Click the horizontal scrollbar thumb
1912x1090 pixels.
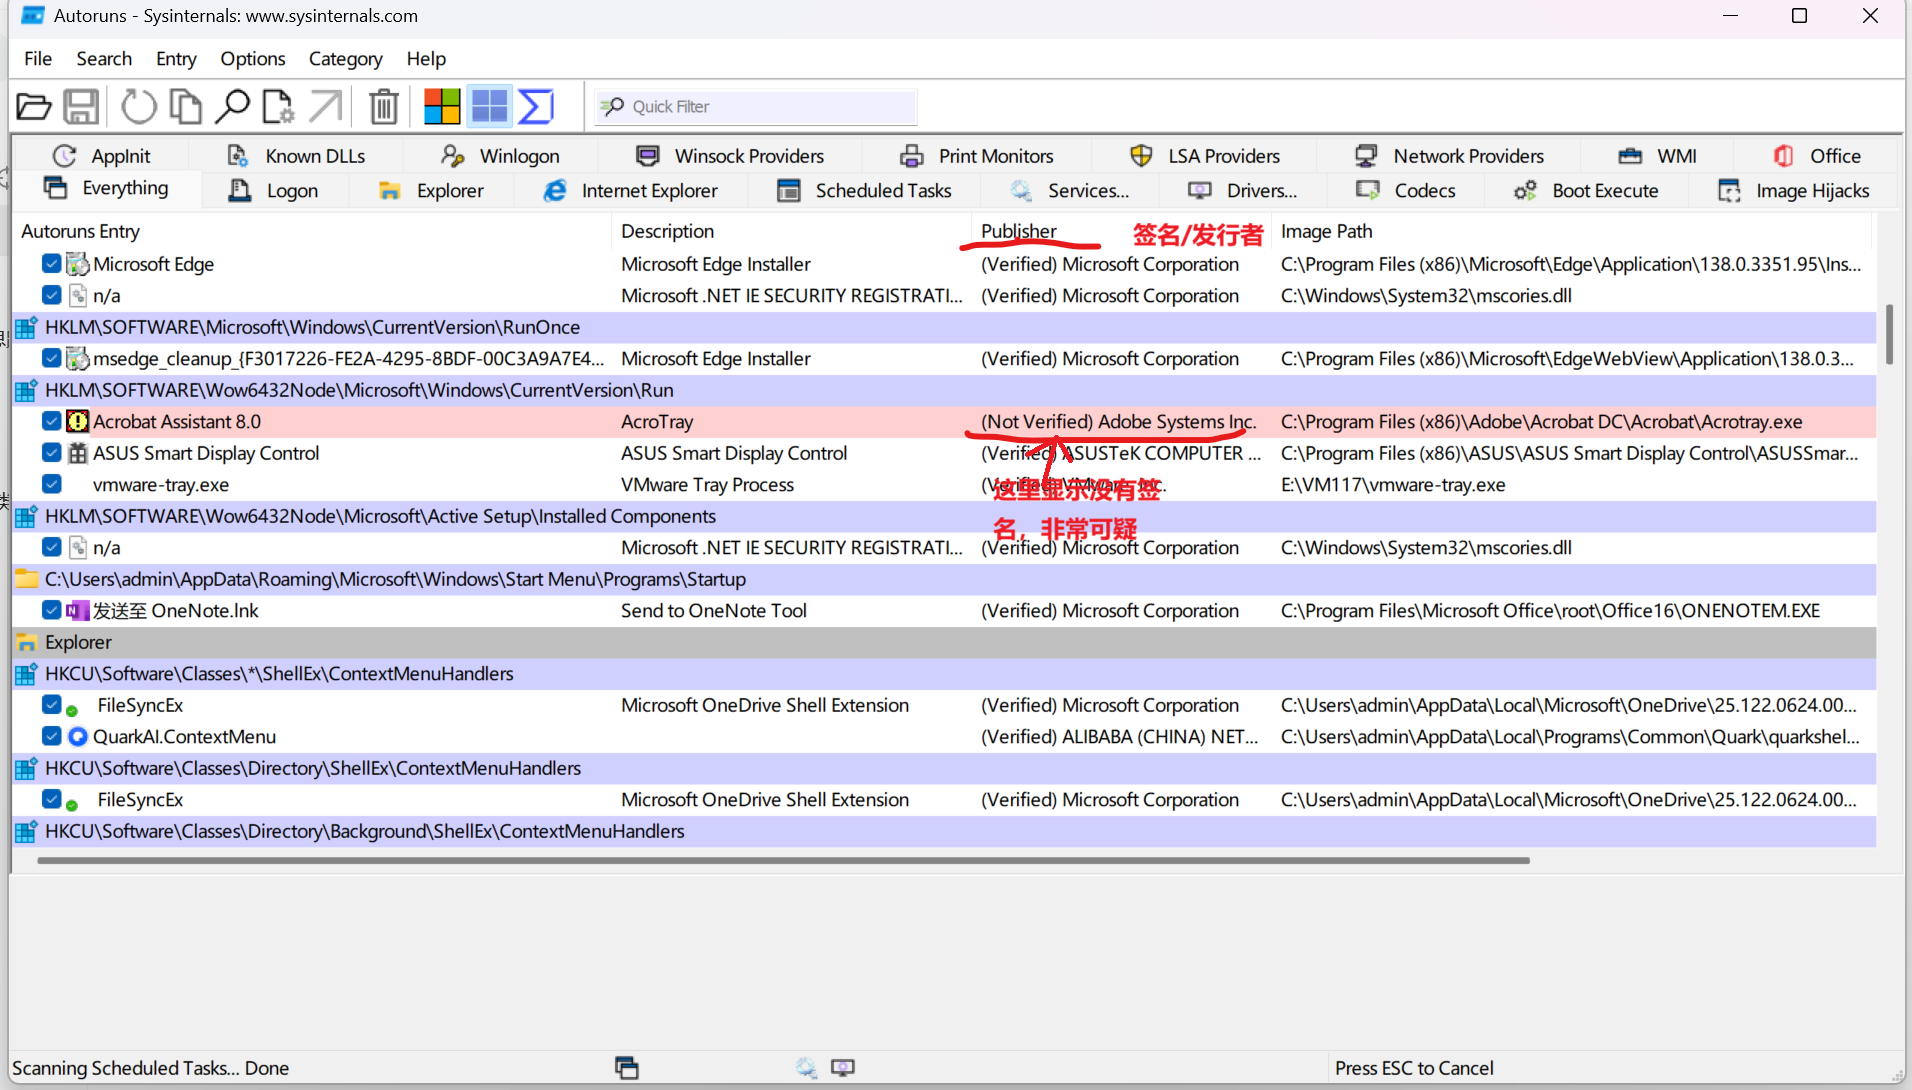(x=783, y=860)
